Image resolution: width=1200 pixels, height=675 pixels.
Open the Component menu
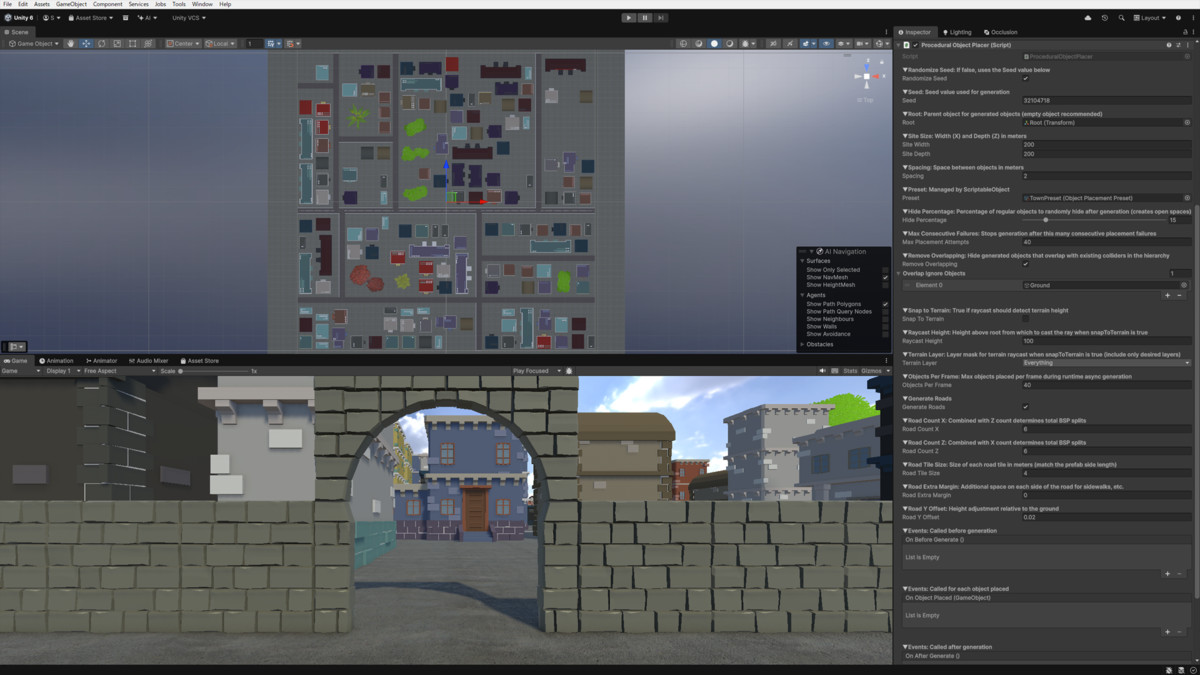(108, 4)
